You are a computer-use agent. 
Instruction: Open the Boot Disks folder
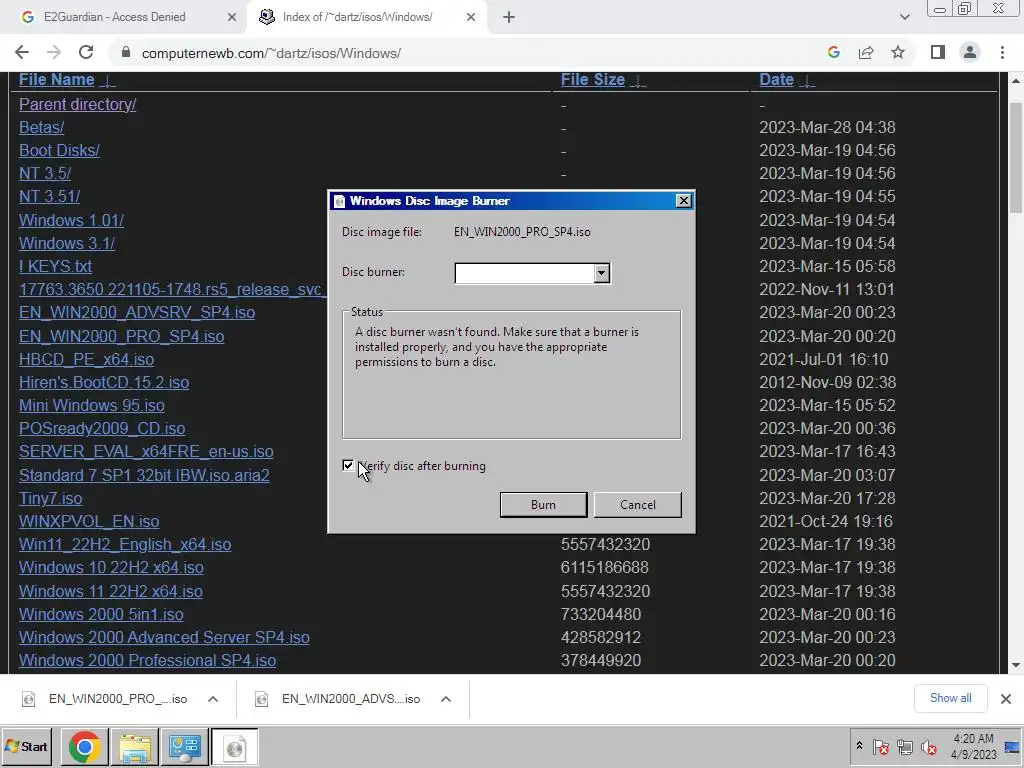click(59, 150)
